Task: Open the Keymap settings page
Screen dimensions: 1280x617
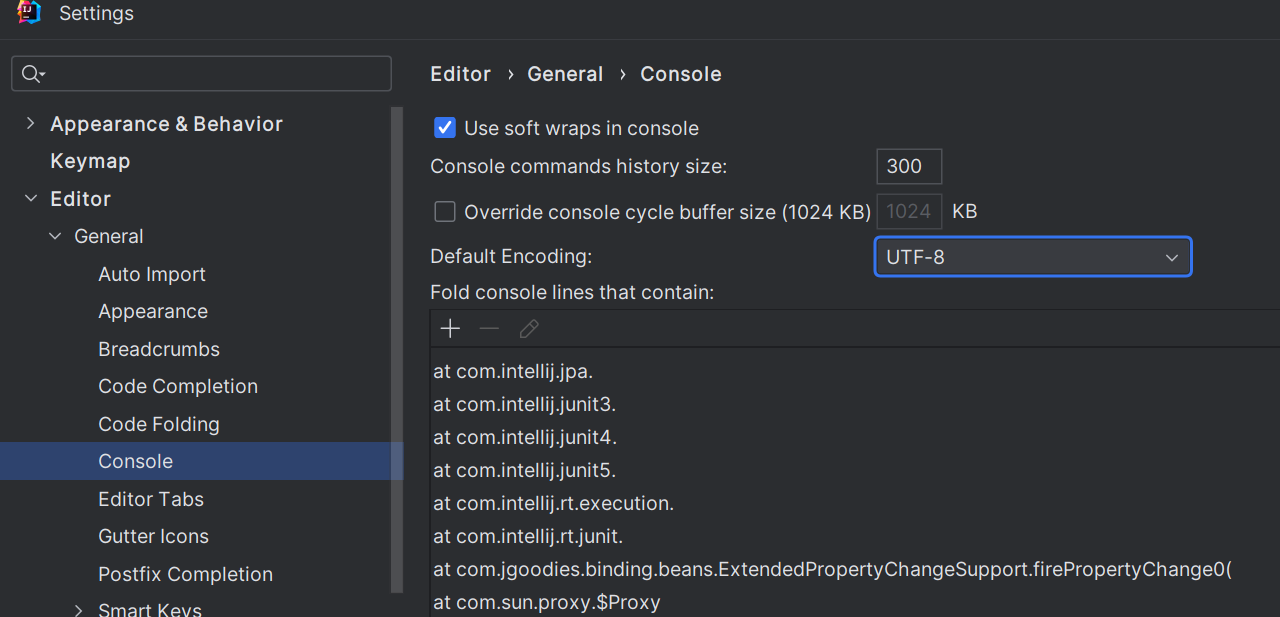Action: [x=90, y=161]
